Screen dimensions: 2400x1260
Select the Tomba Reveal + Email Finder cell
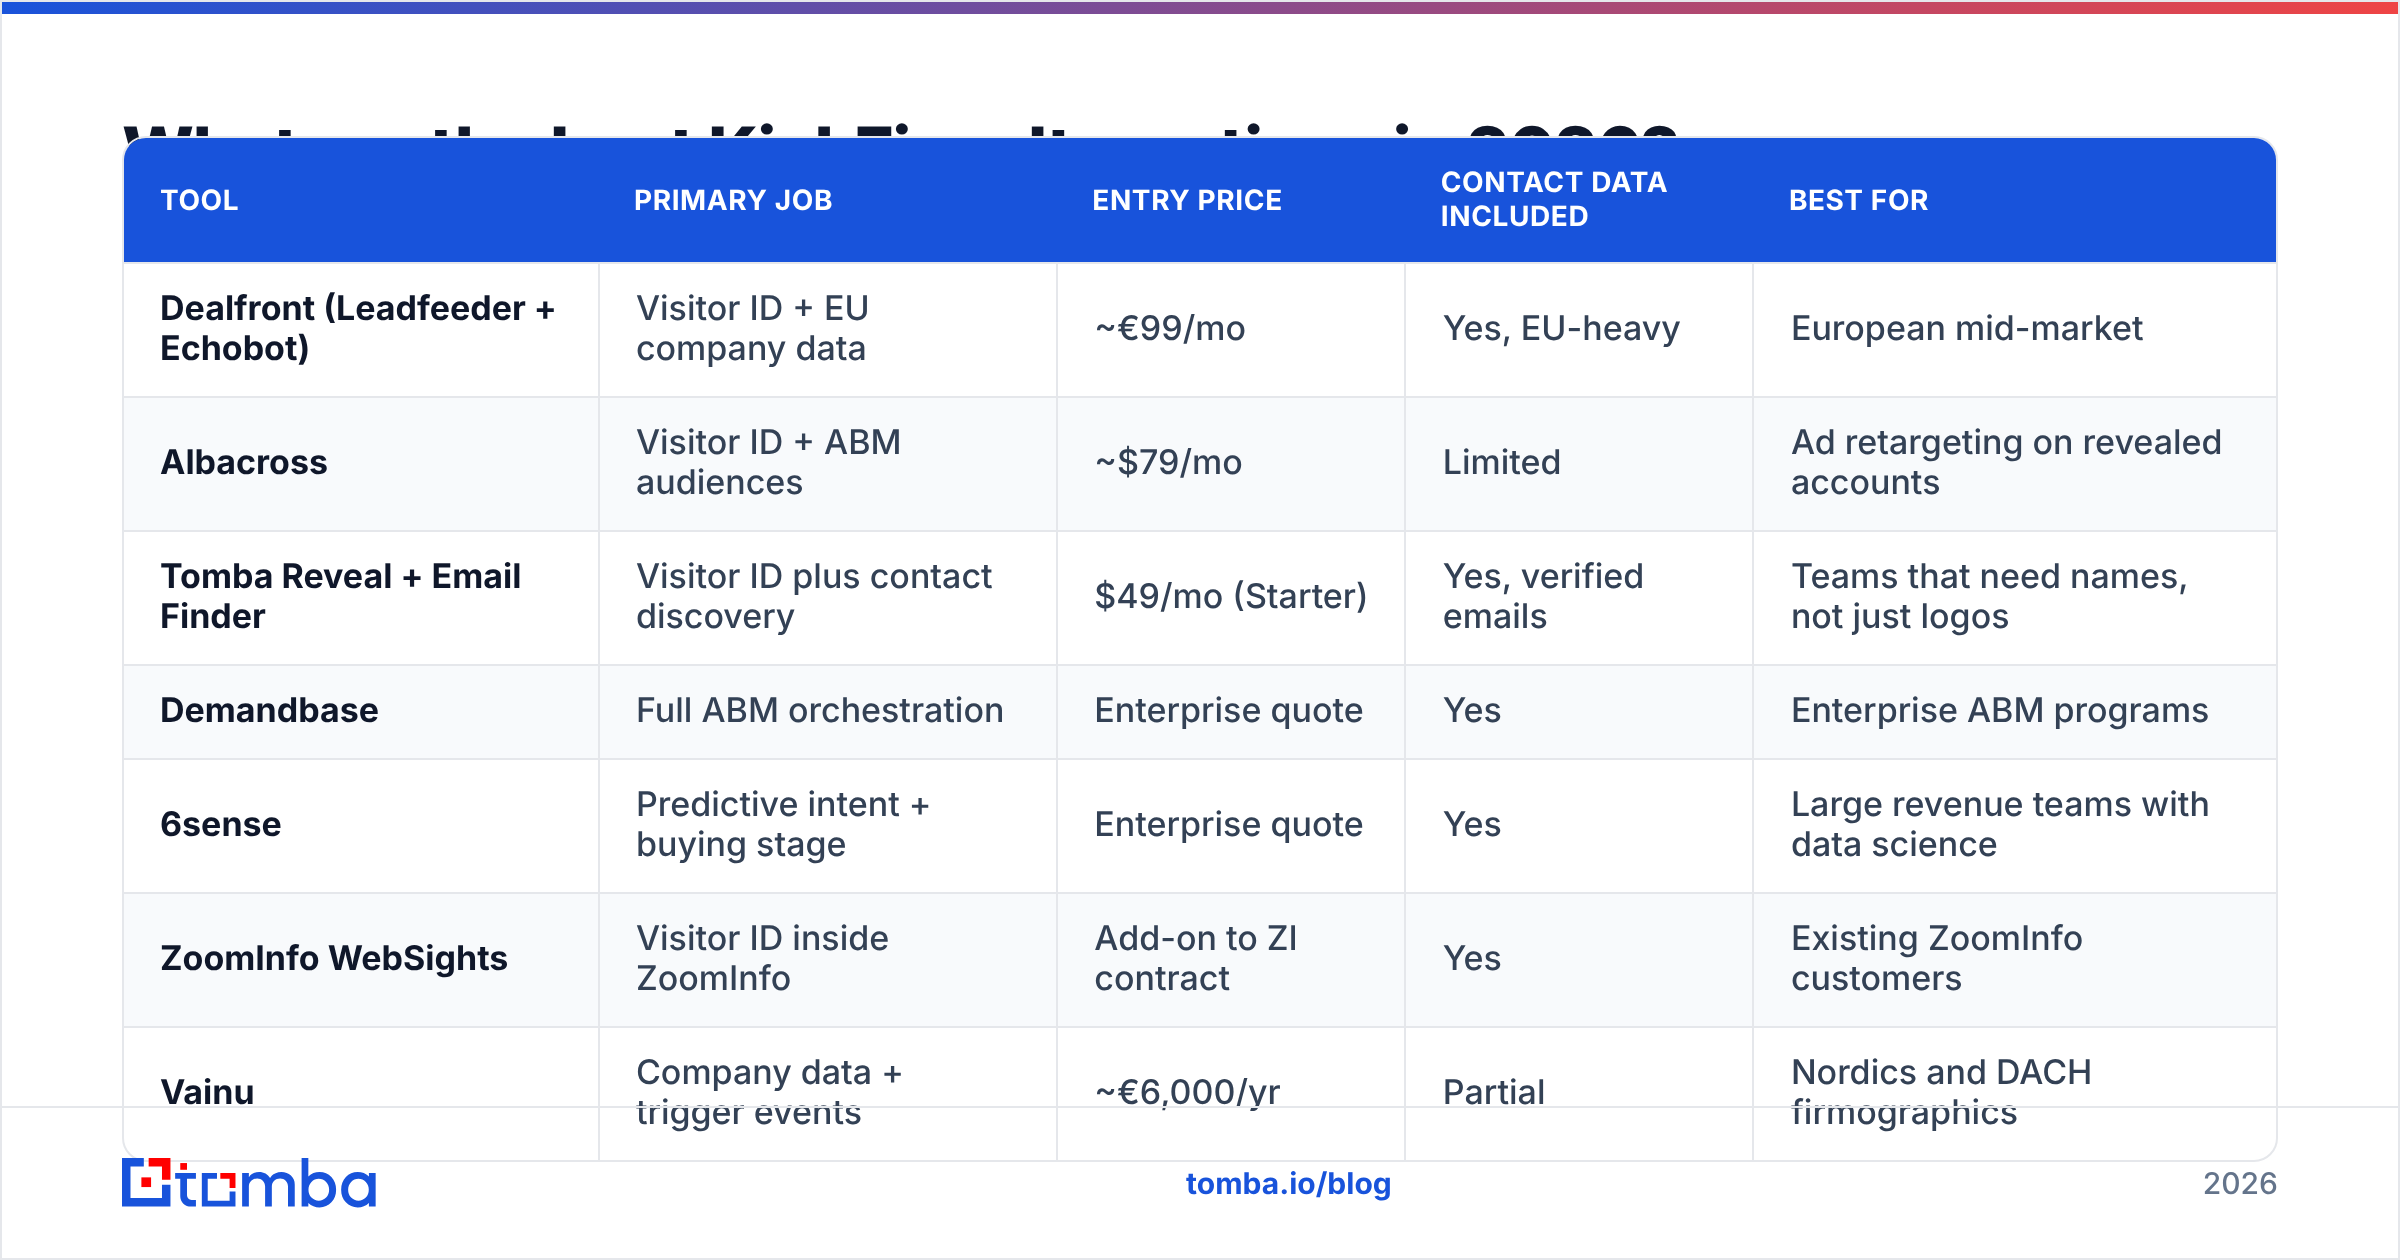pyautogui.click(x=360, y=597)
